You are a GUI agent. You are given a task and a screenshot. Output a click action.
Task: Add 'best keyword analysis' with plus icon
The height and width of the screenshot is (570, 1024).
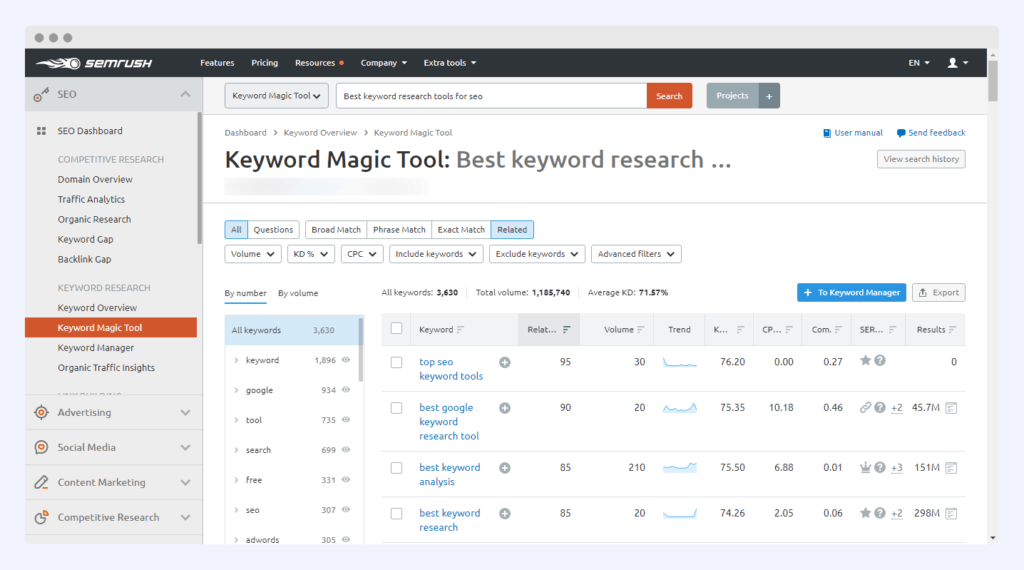click(505, 468)
